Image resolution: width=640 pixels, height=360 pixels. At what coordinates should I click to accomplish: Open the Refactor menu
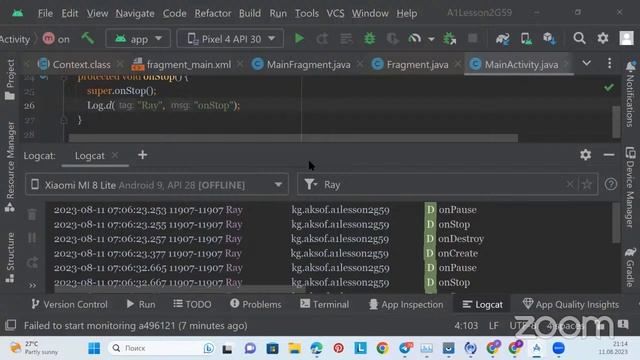213,13
